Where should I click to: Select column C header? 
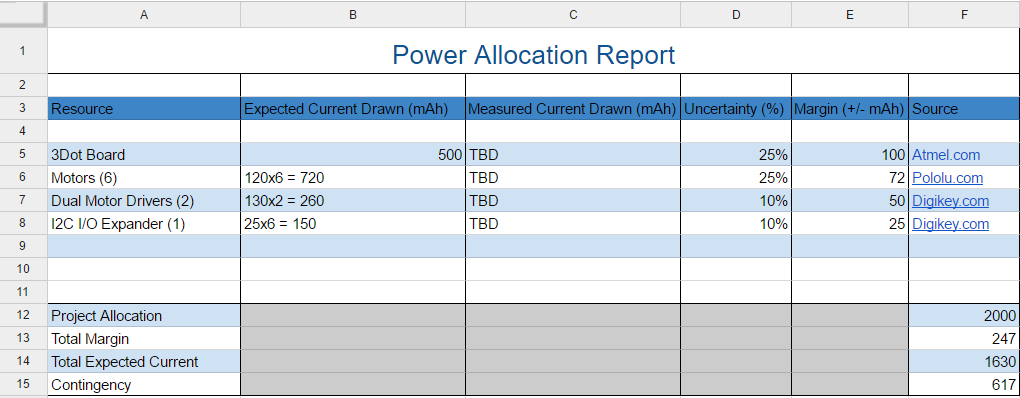(573, 14)
